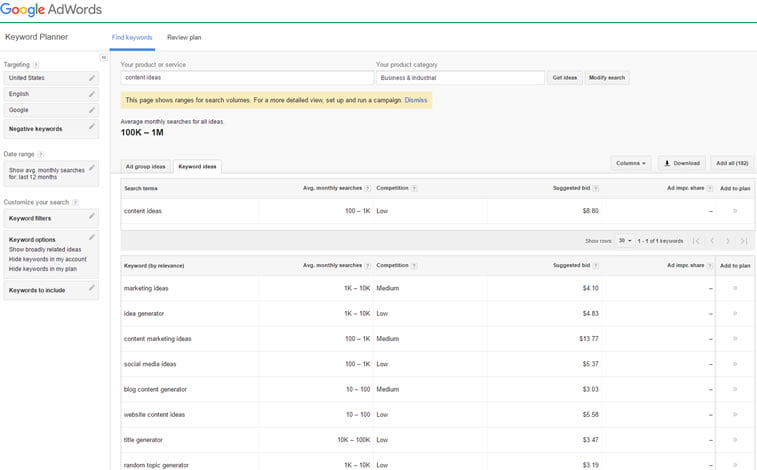Click 'Hide keywords in my plan' option
Image resolution: width=757 pixels, height=470 pixels.
pos(42,269)
